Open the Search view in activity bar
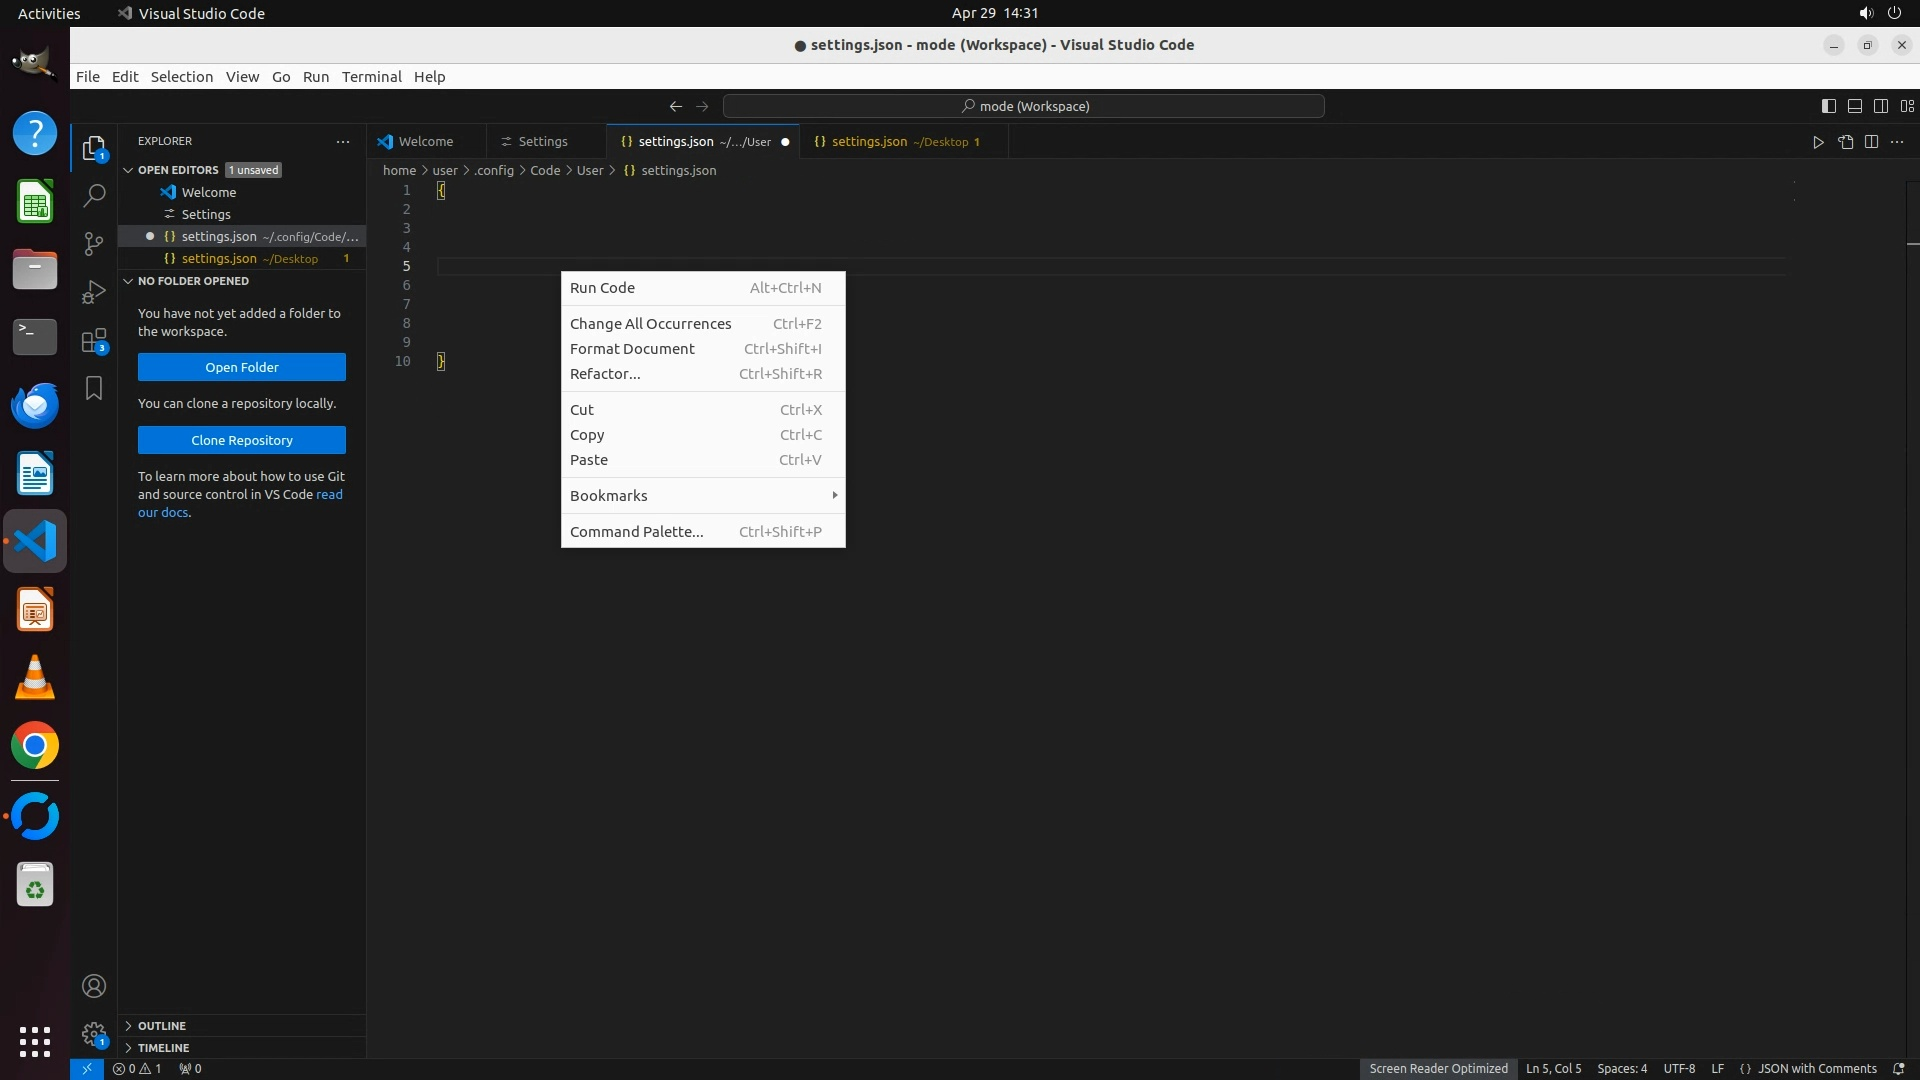 pyautogui.click(x=94, y=196)
